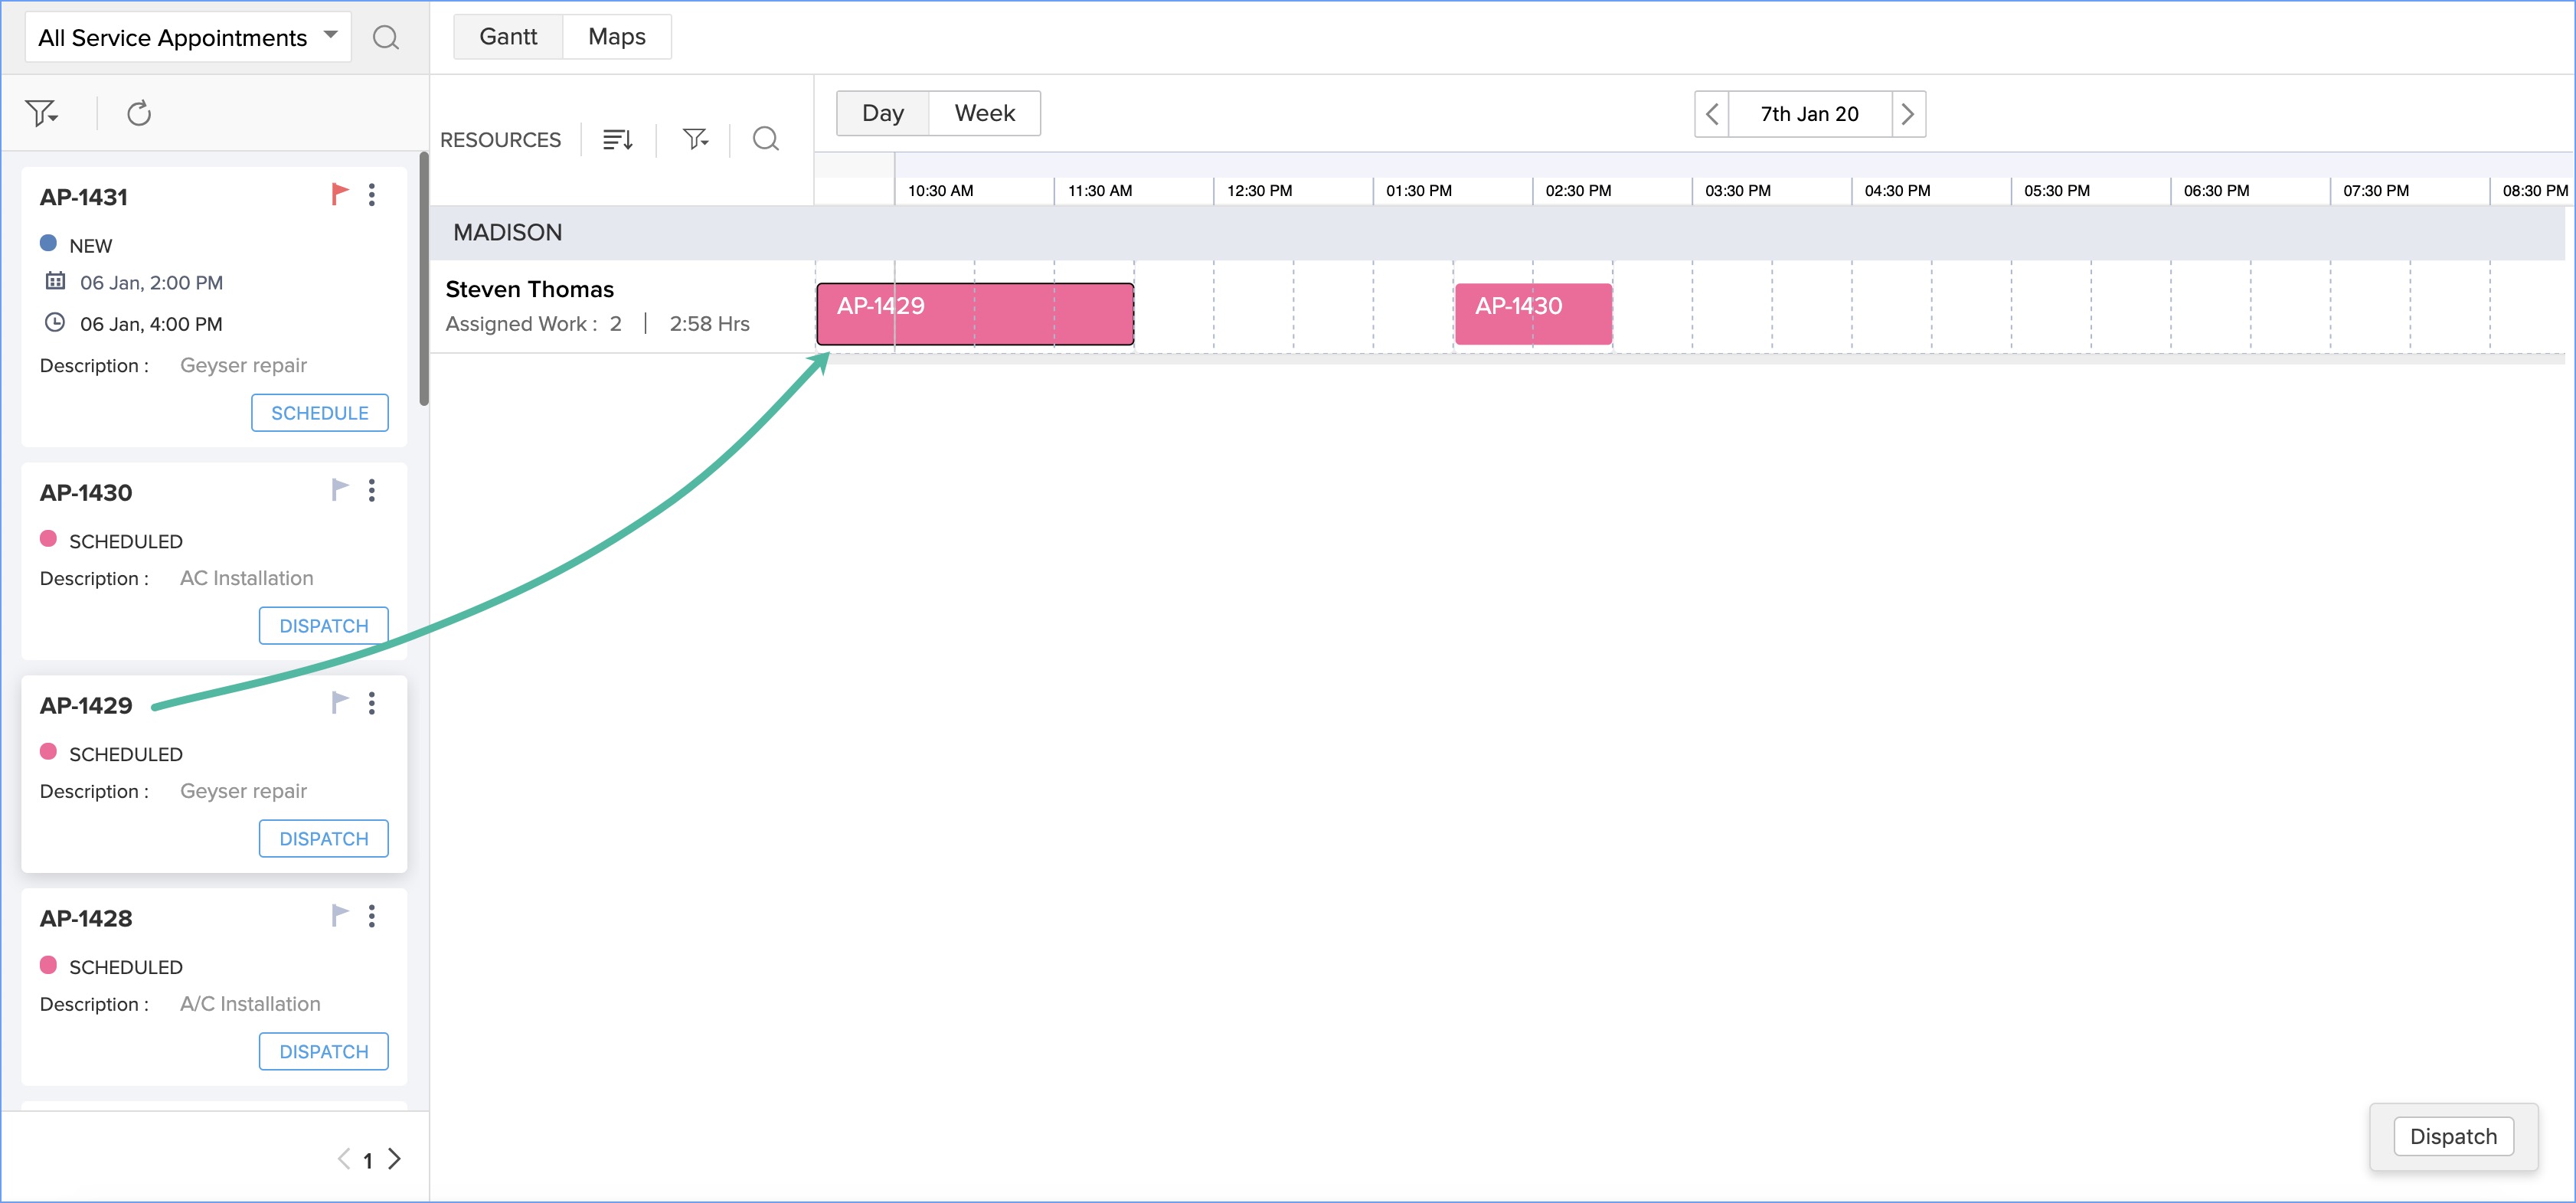Image resolution: width=2576 pixels, height=1203 pixels.
Task: Open search next to All Service Appointments
Action: (386, 37)
